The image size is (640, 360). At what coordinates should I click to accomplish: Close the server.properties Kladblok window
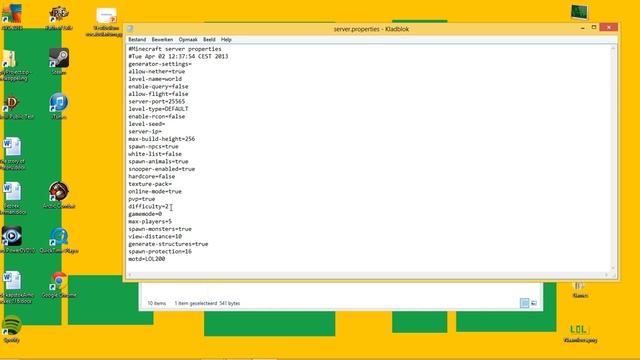pyautogui.click(x=609, y=27)
